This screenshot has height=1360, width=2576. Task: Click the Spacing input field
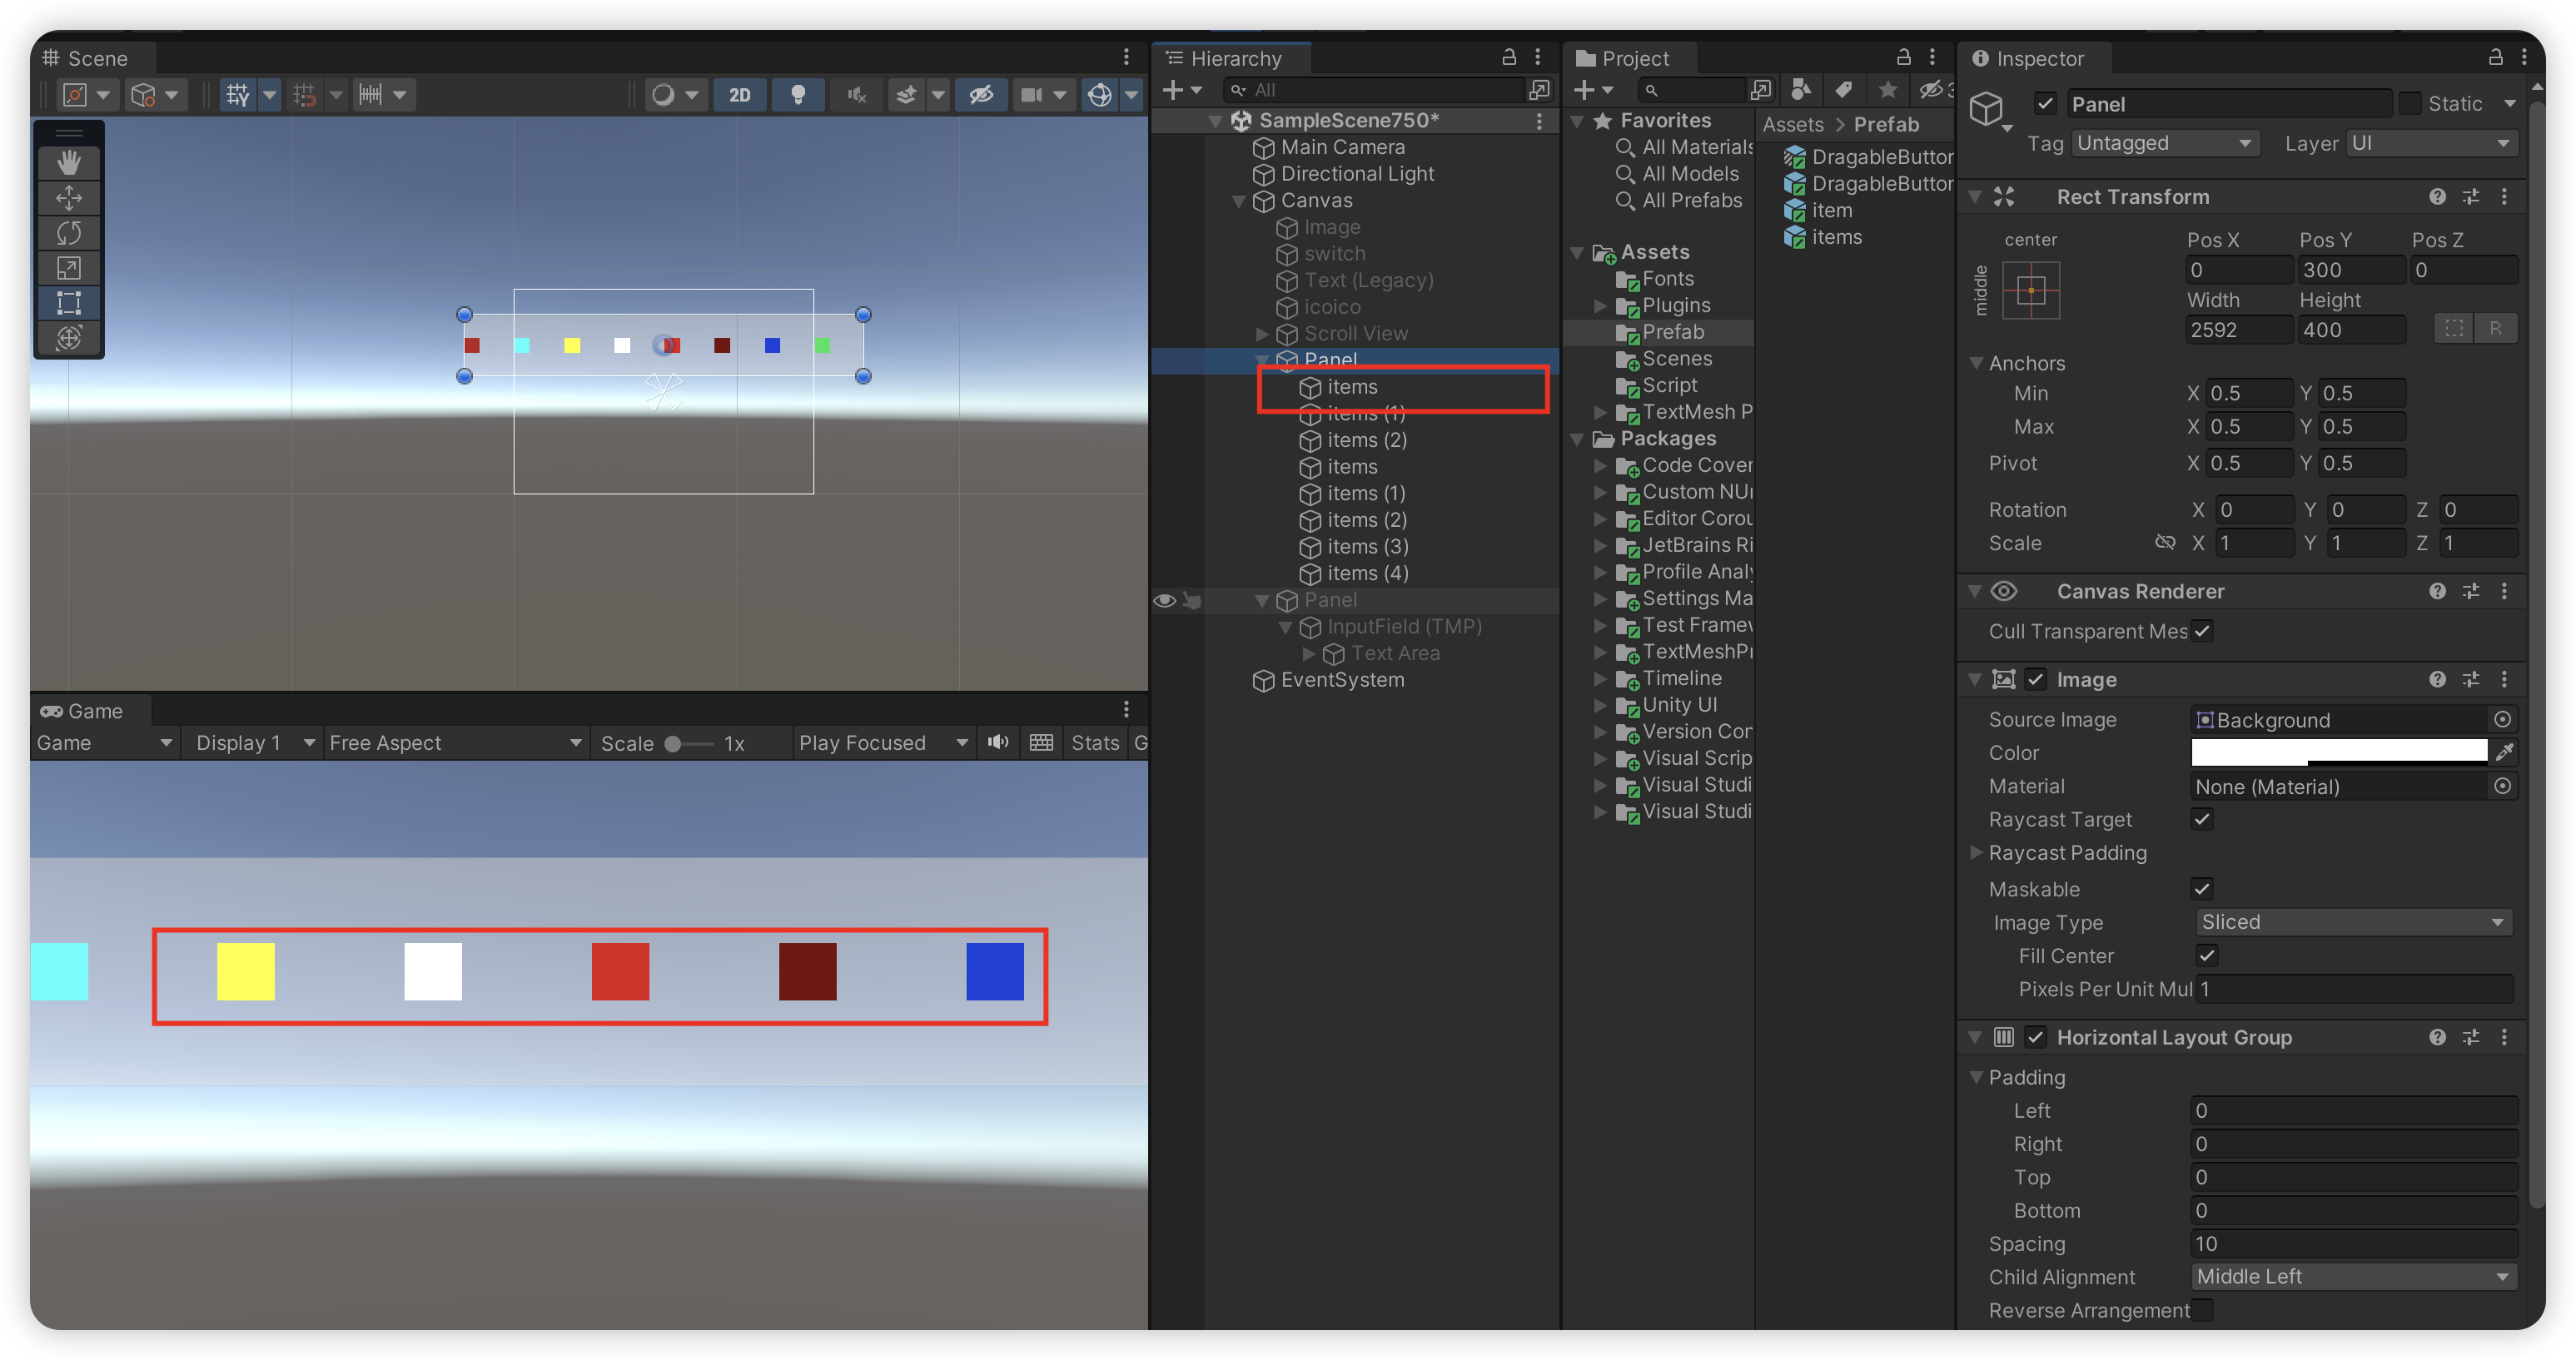click(x=2352, y=1244)
